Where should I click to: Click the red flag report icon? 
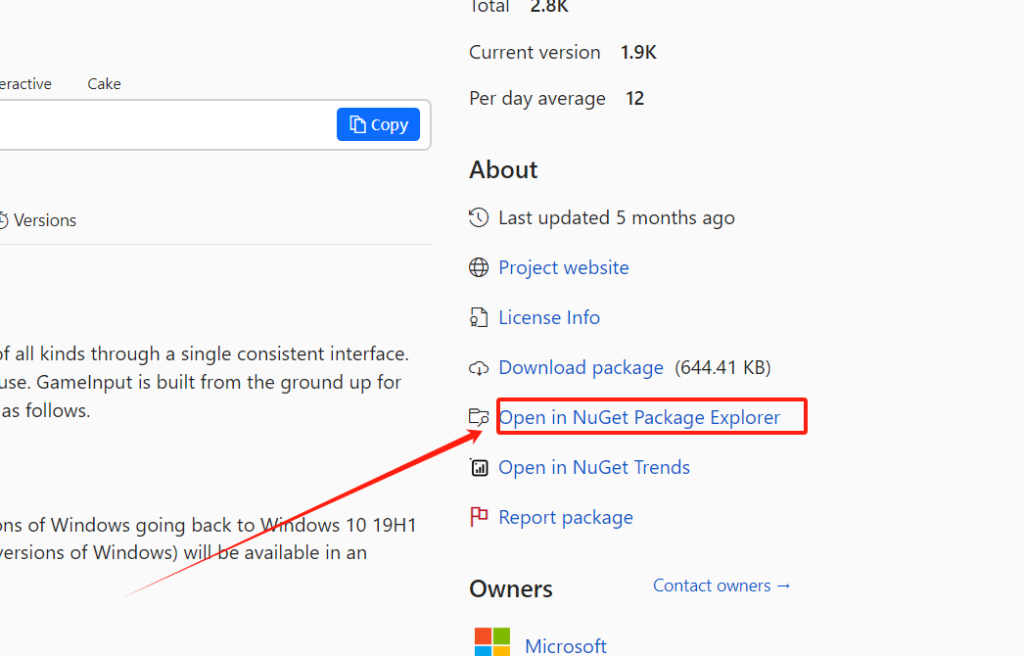point(479,517)
